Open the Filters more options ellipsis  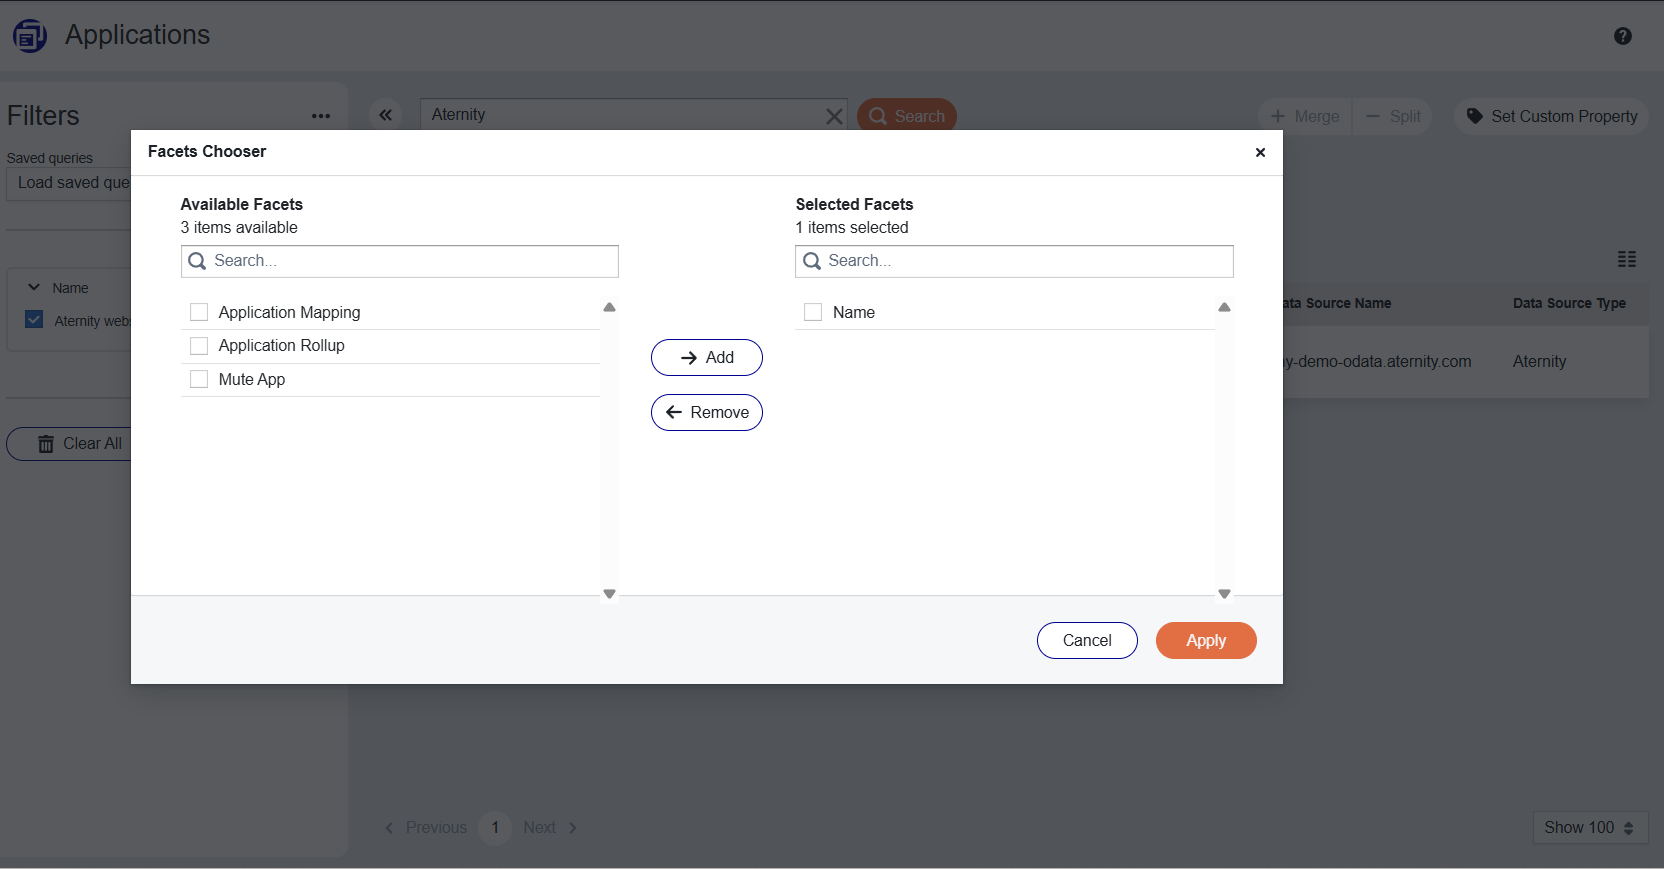pyautogui.click(x=320, y=116)
